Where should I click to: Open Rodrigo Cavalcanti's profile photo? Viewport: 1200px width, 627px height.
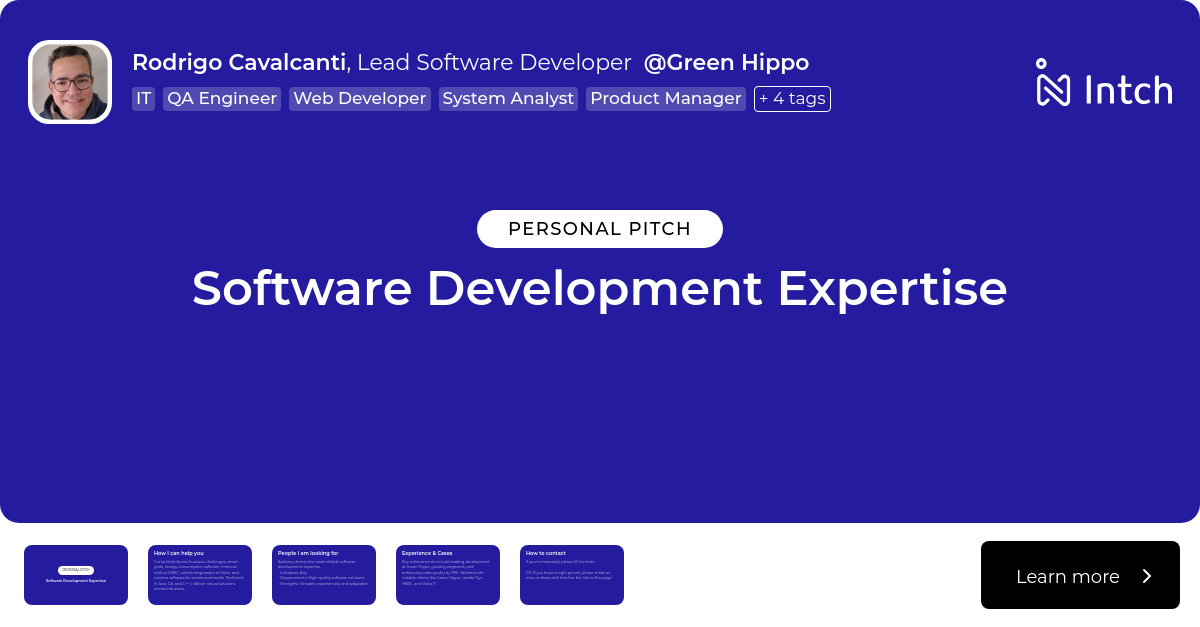[x=70, y=82]
